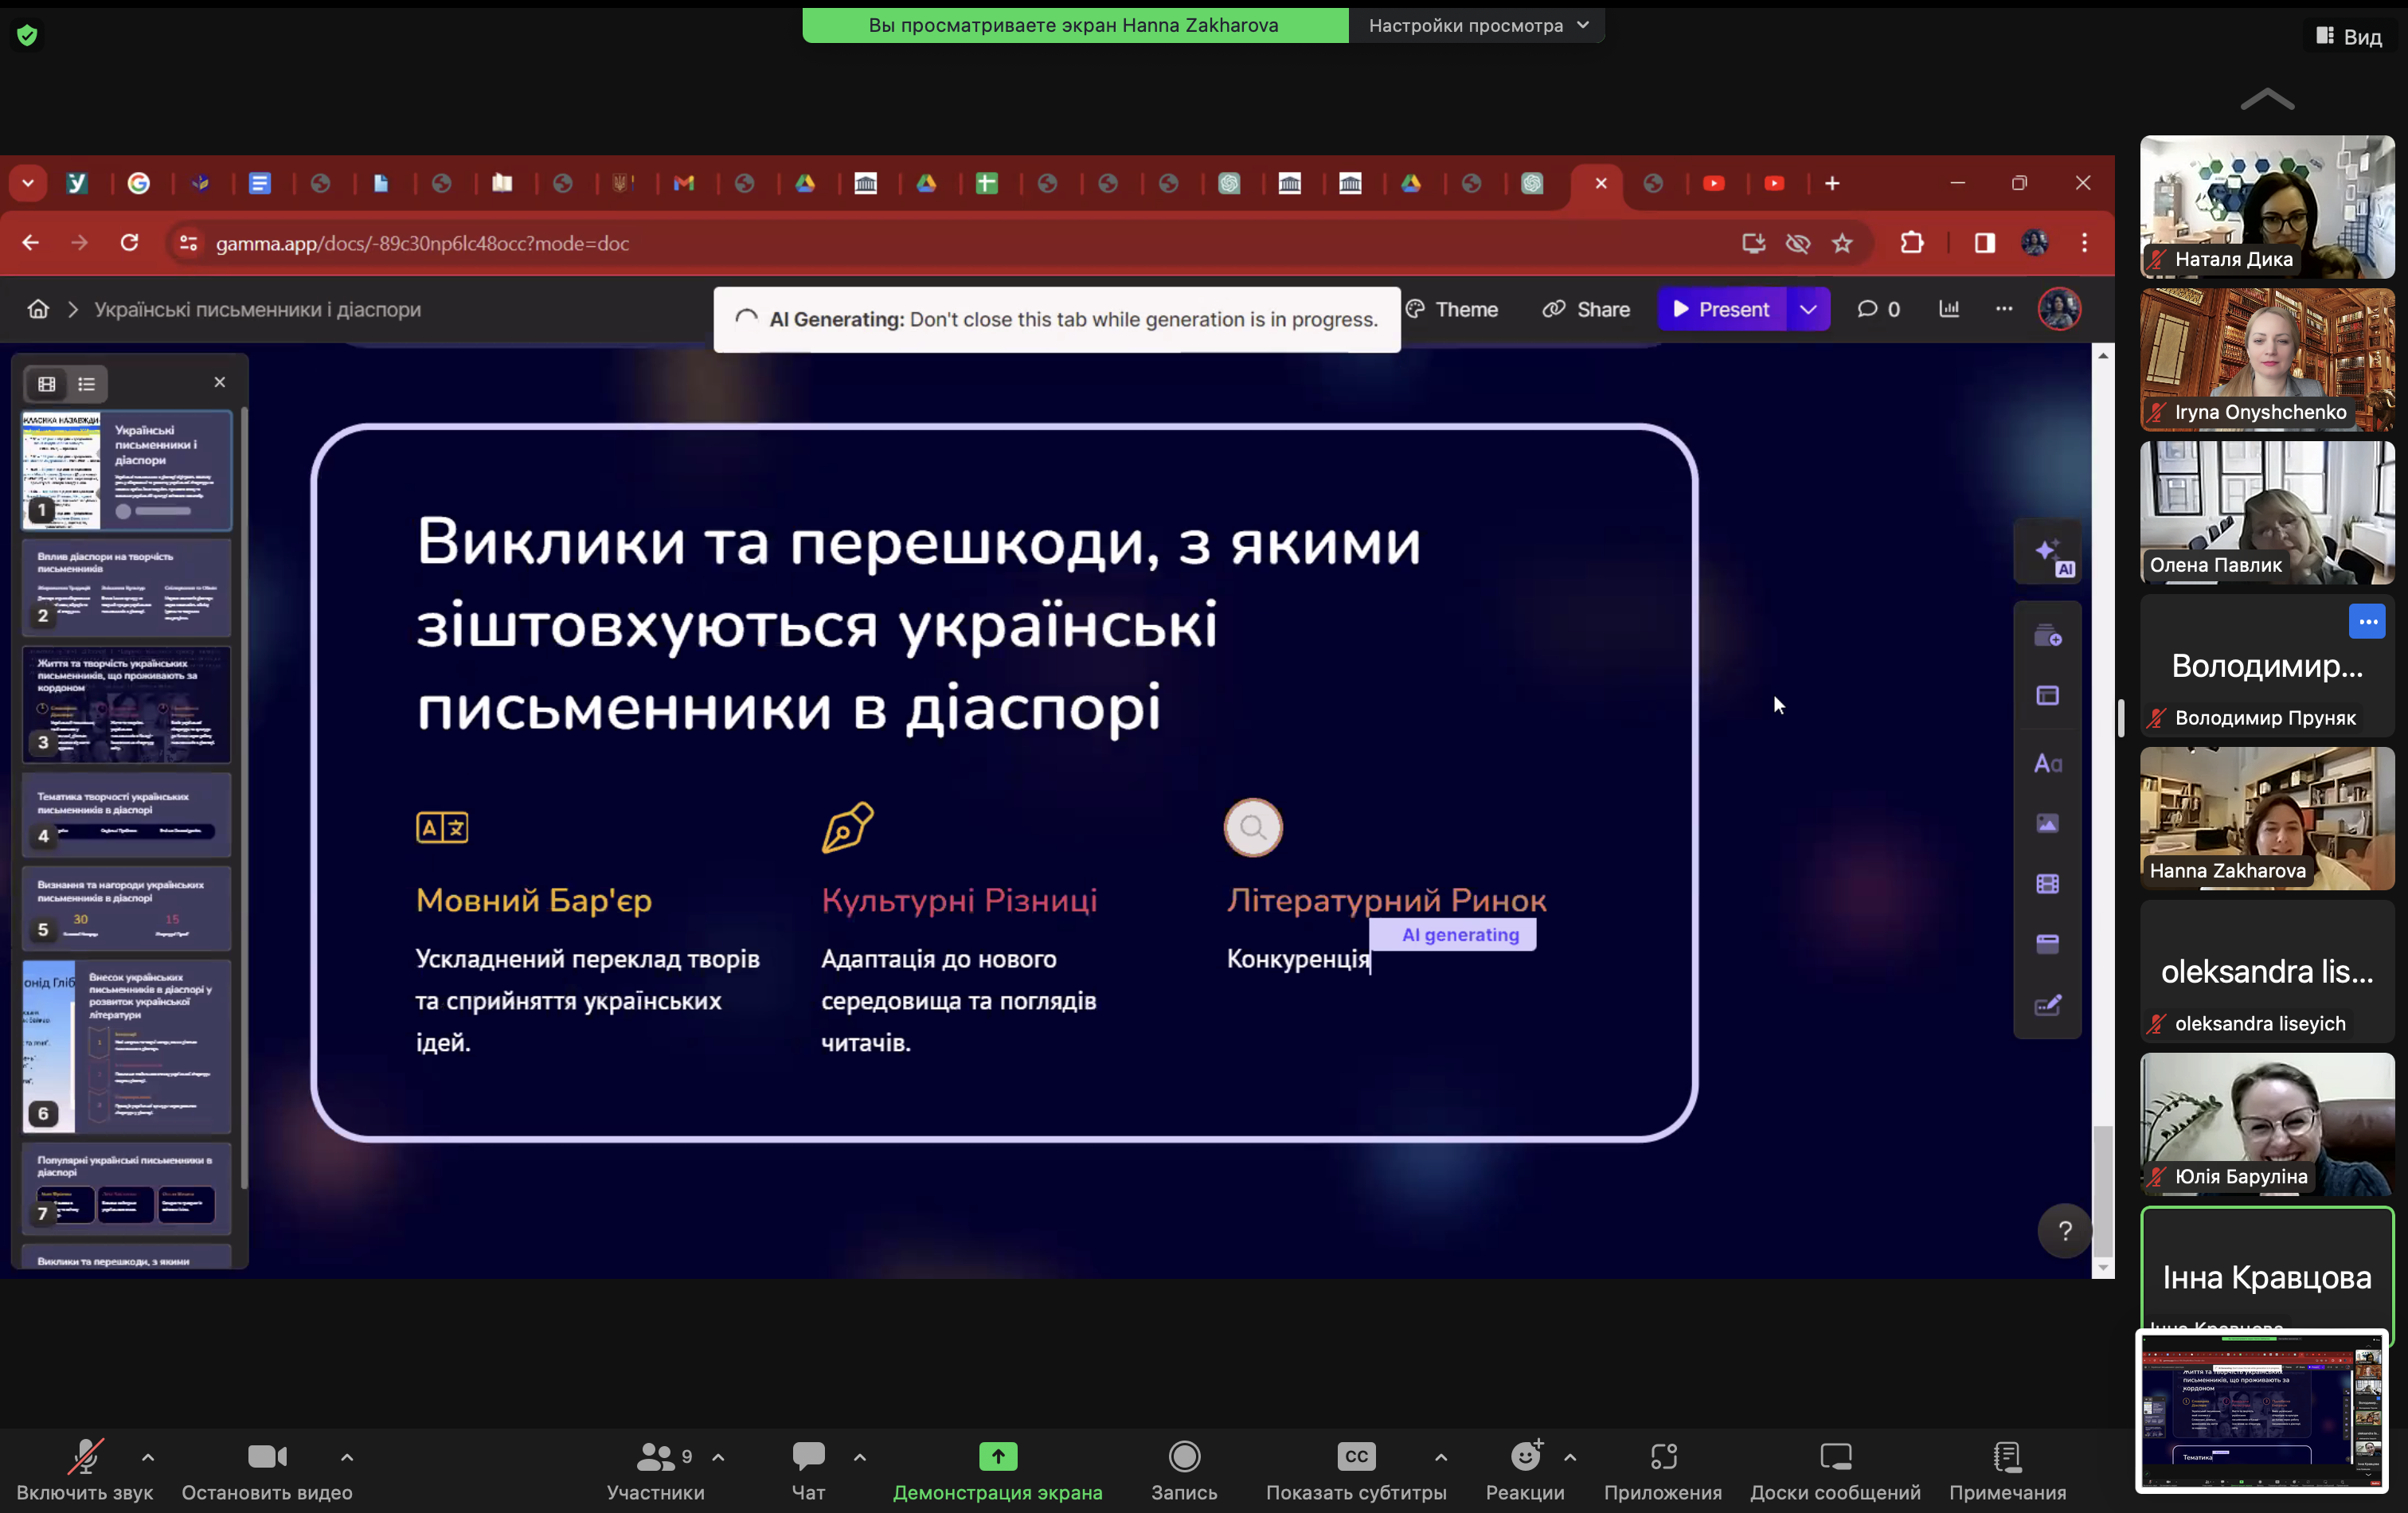This screenshot has width=2408, height=1513.
Task: Select slide 3 thumbnail in sidebar
Action: pos(127,705)
